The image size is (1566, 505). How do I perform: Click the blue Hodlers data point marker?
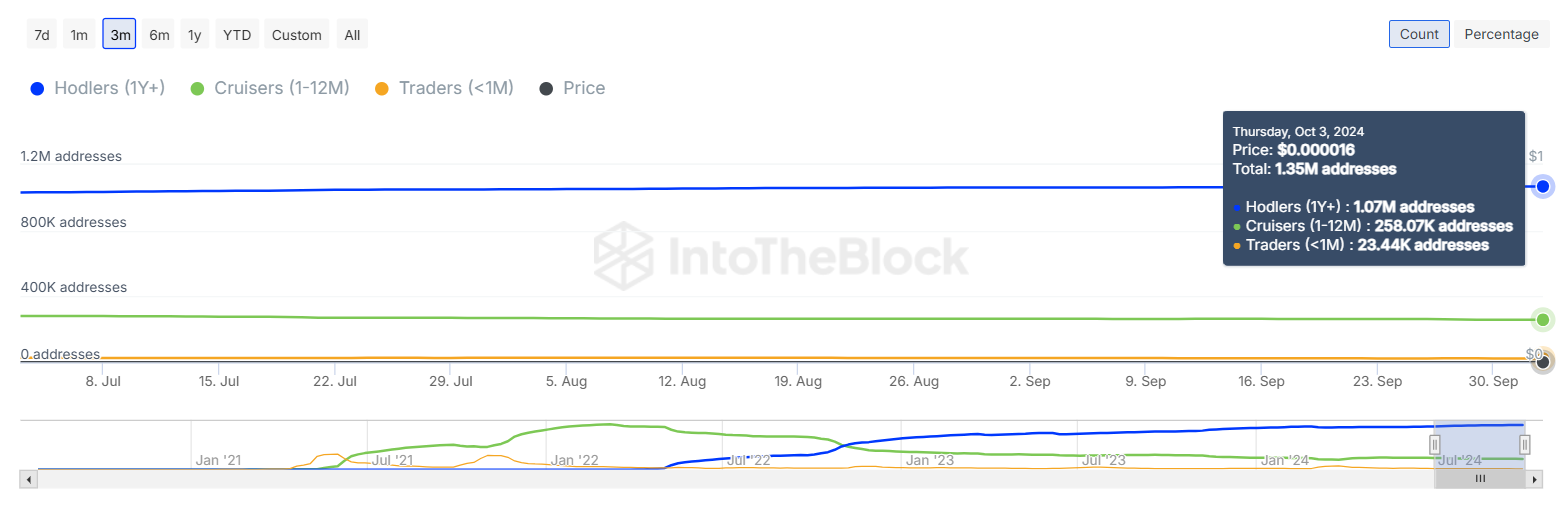(1543, 186)
